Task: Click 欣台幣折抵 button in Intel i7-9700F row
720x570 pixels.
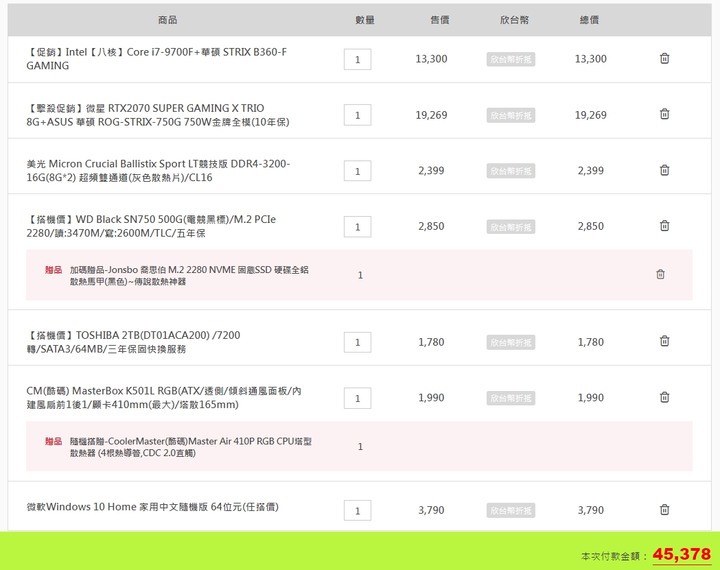Action: (x=511, y=59)
